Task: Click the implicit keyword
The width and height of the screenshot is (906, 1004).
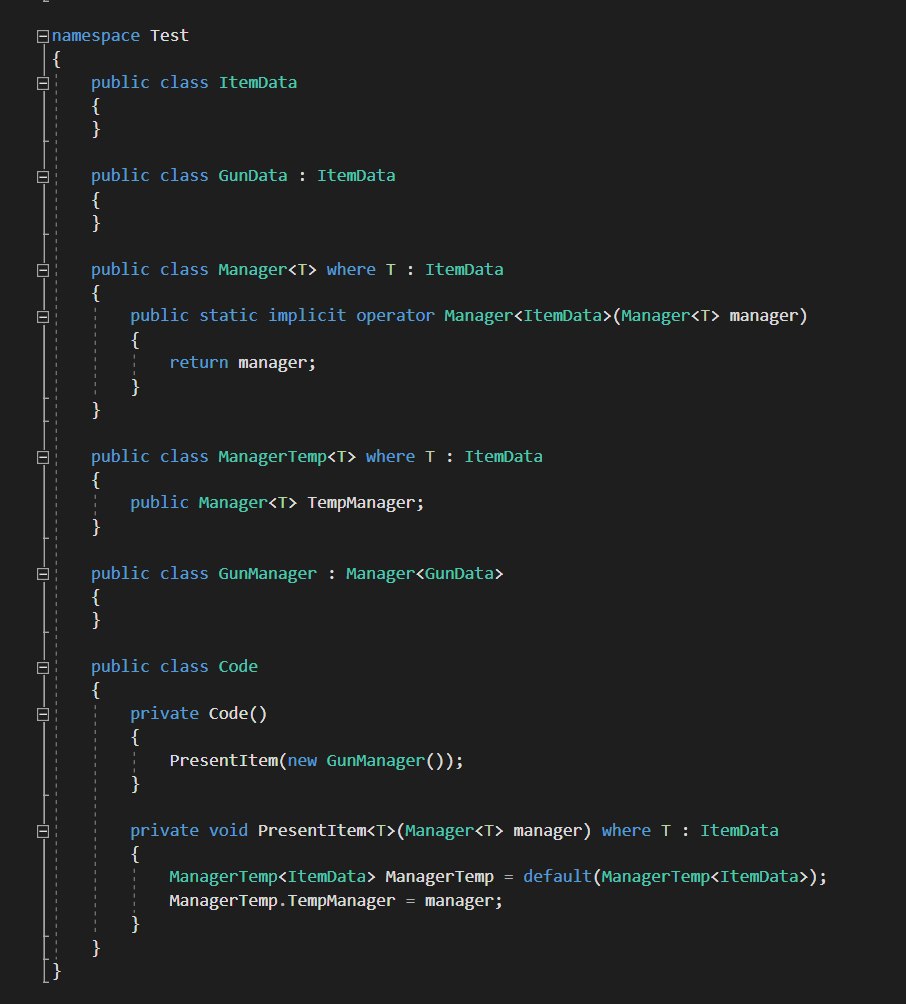Action: (307, 316)
